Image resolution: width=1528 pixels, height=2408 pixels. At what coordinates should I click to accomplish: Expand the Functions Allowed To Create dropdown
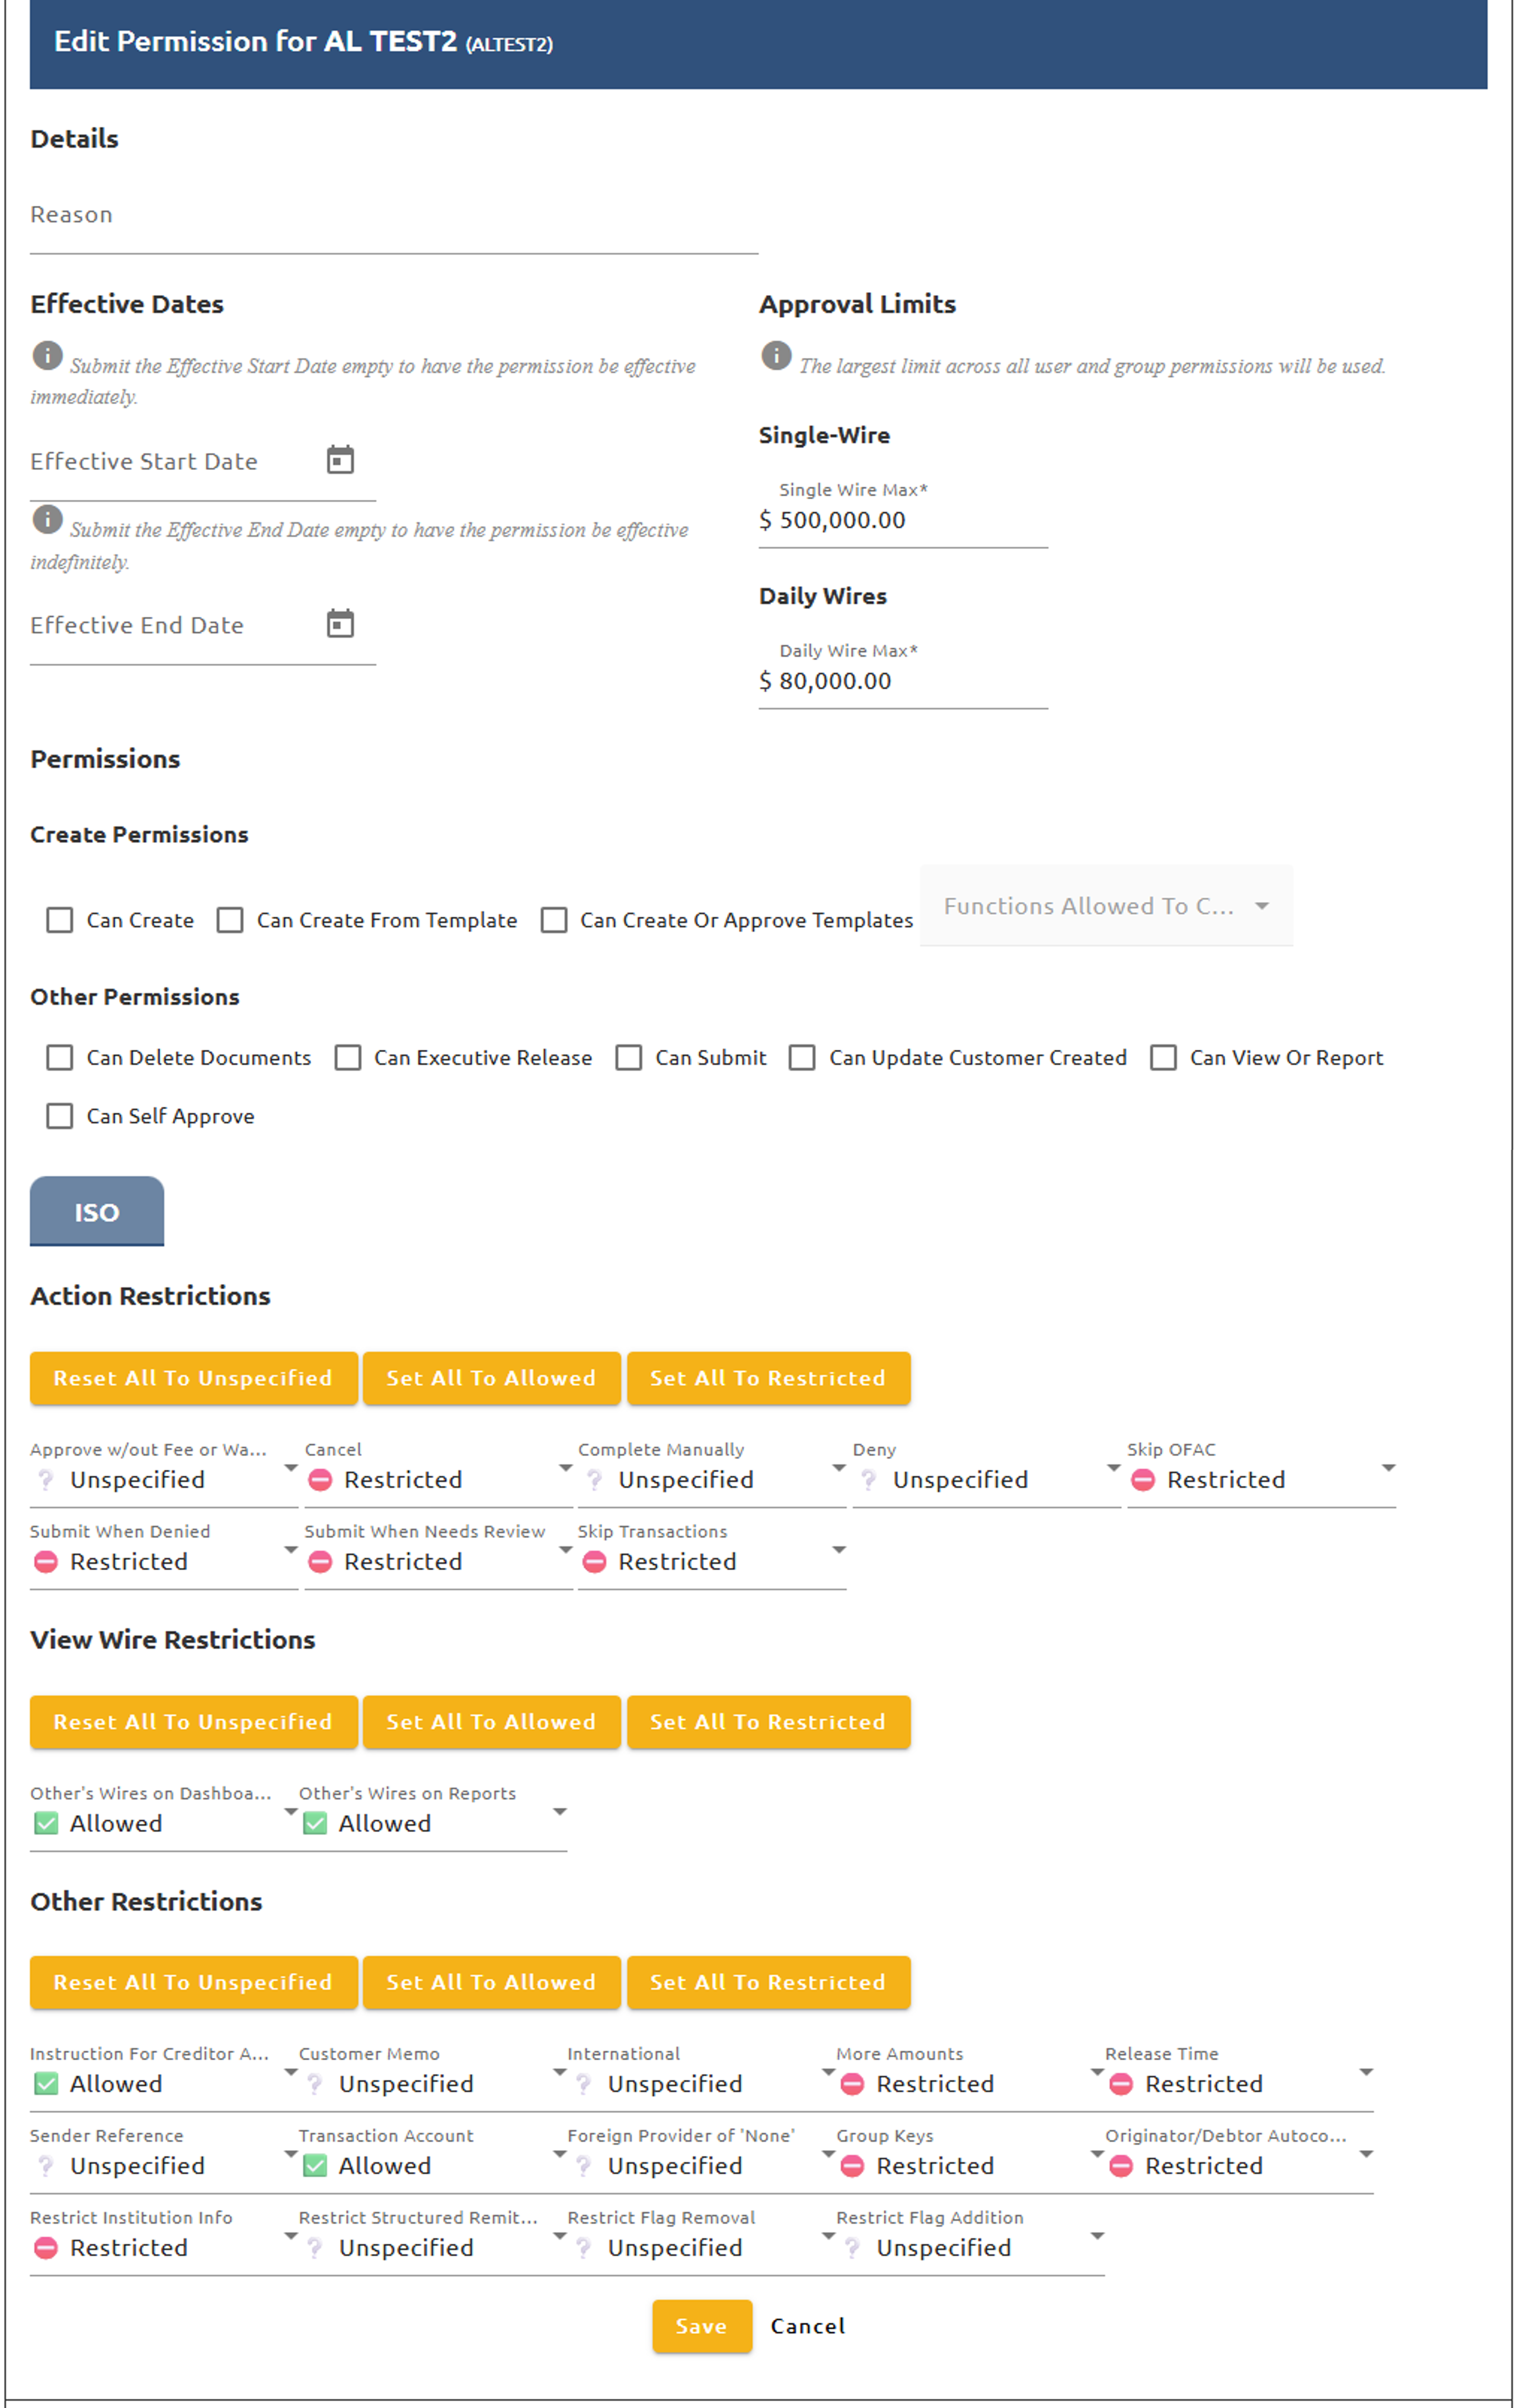click(1105, 906)
